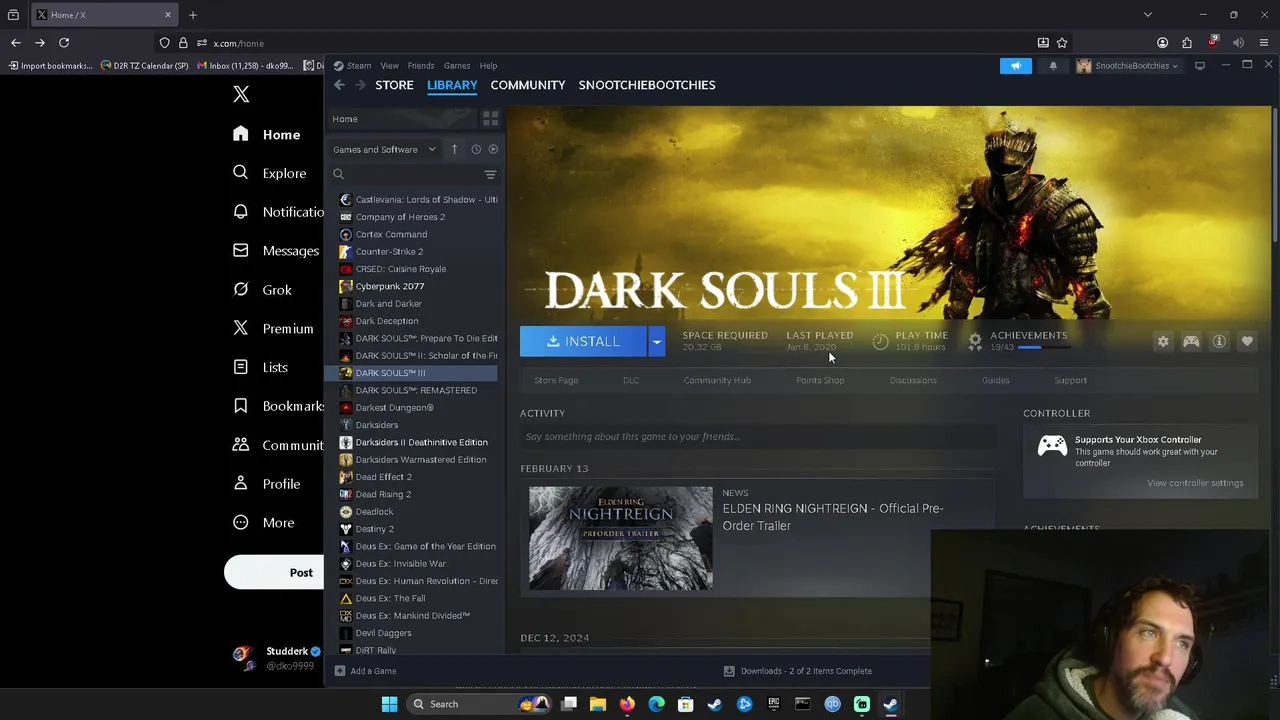The width and height of the screenshot is (1280, 720).
Task: Open the SNOOTCHIEBOOTCHIES profile tab
Action: [x=647, y=85]
